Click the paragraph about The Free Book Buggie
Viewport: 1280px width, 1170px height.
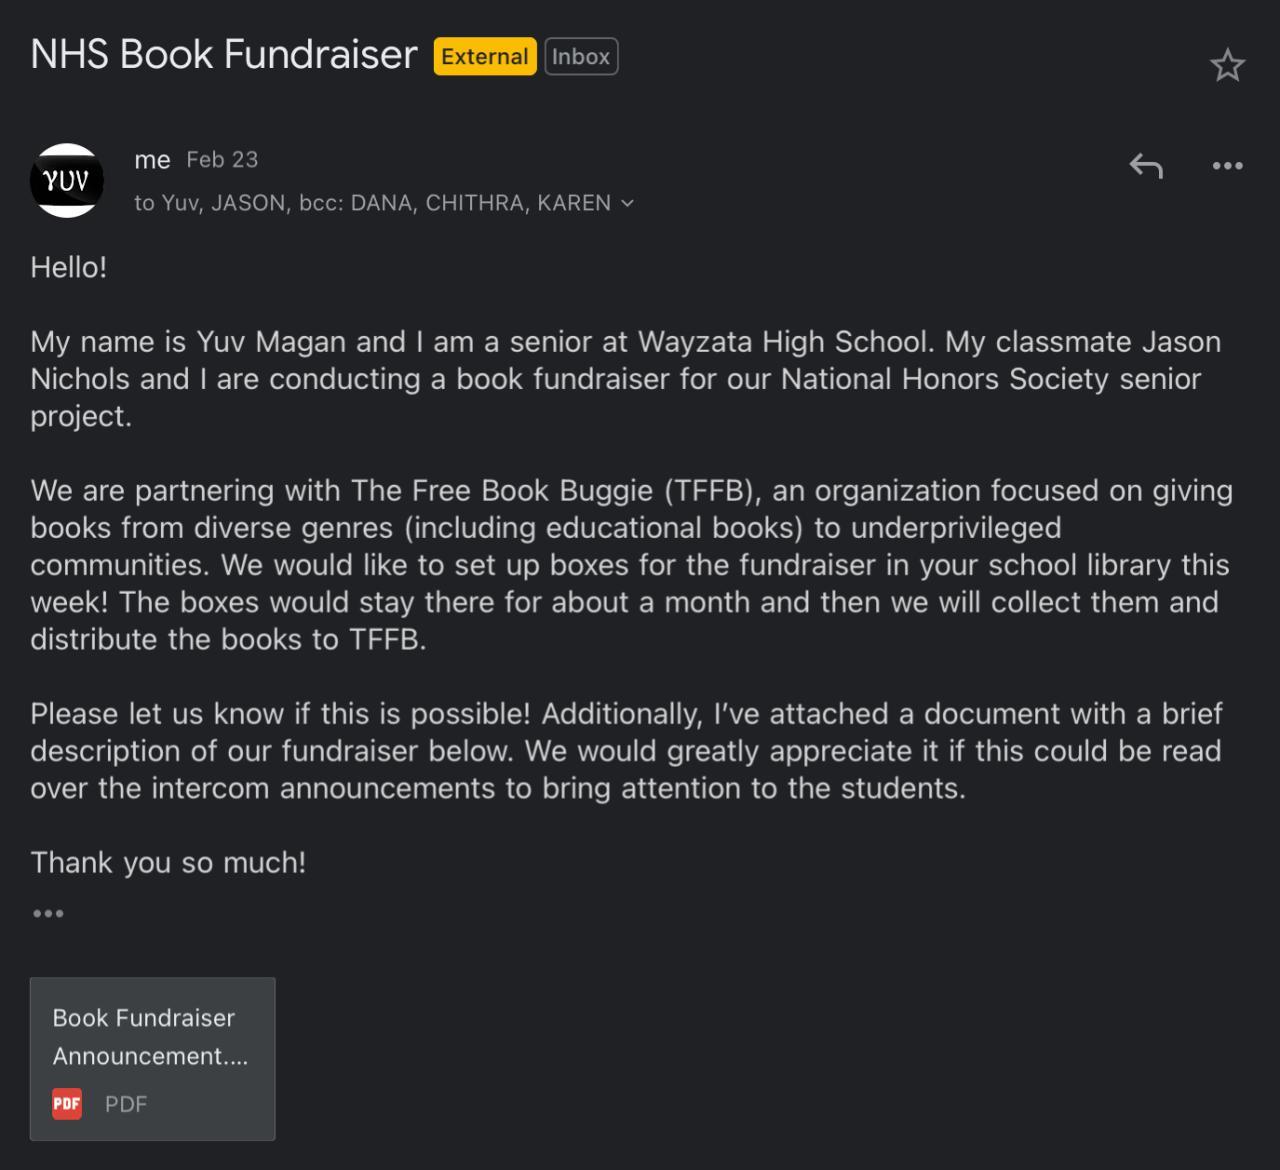(630, 565)
